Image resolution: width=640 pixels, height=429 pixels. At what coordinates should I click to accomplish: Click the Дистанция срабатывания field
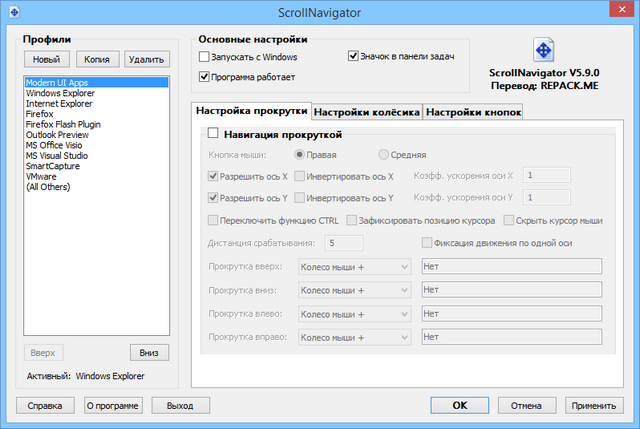[x=344, y=243]
